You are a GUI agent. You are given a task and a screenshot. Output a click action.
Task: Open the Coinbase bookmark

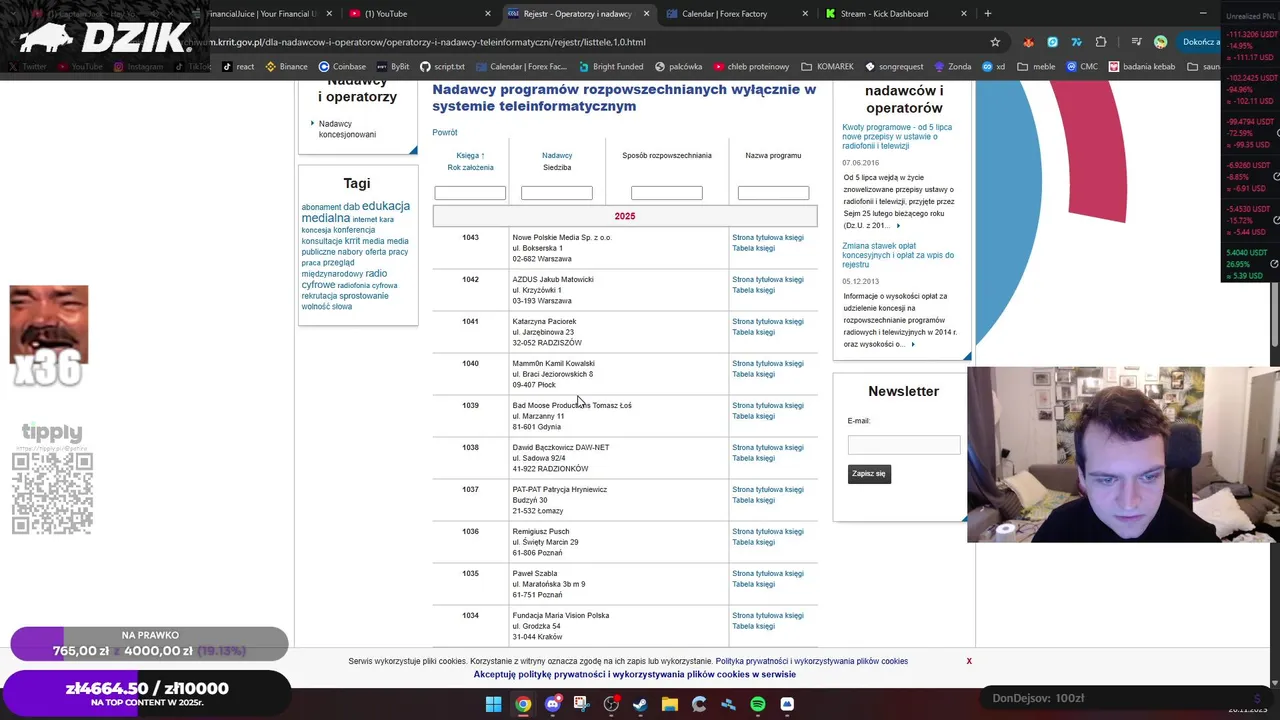pyautogui.click(x=342, y=67)
